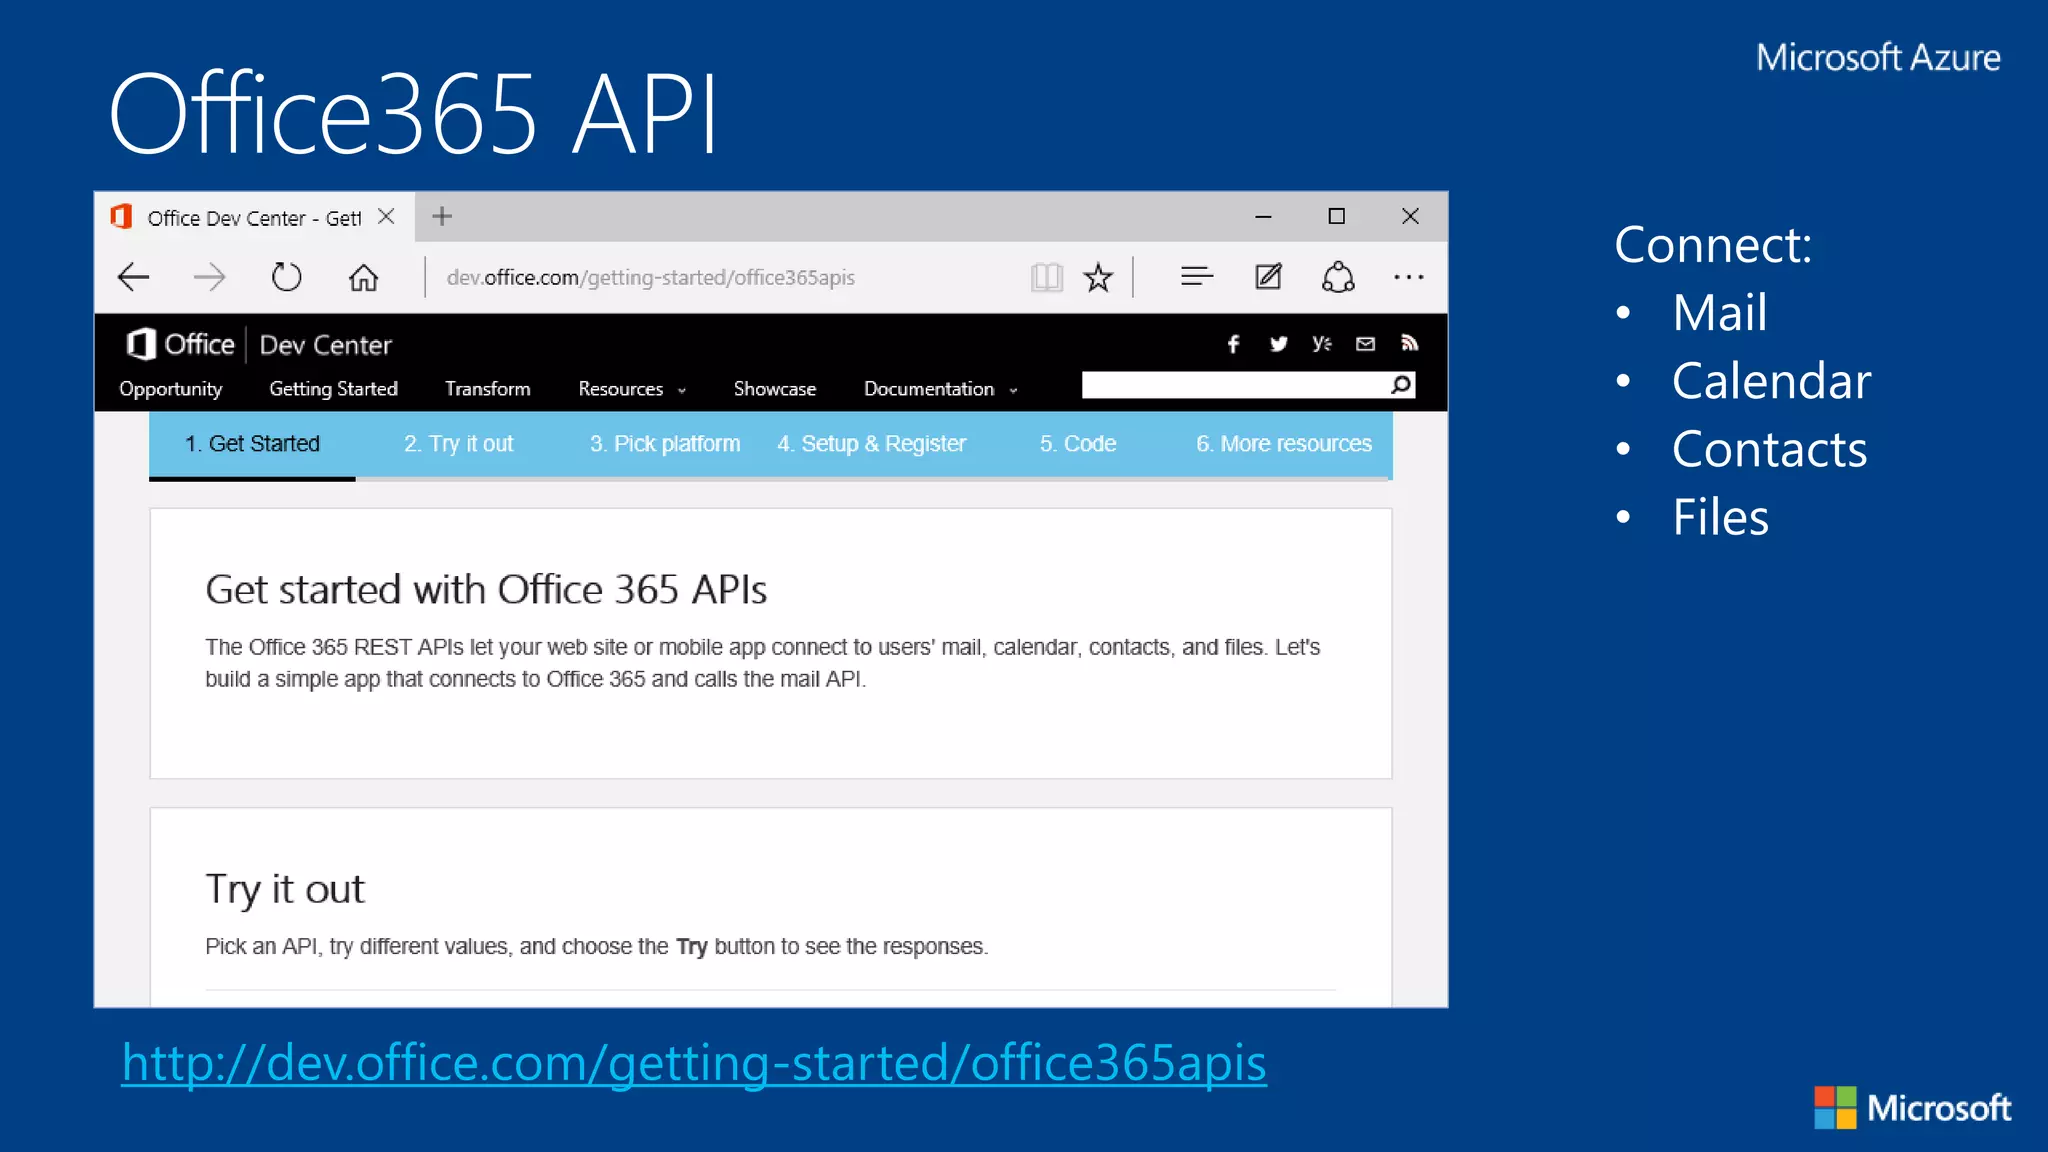Click the 'Contacts' bullet text

coord(1769,449)
